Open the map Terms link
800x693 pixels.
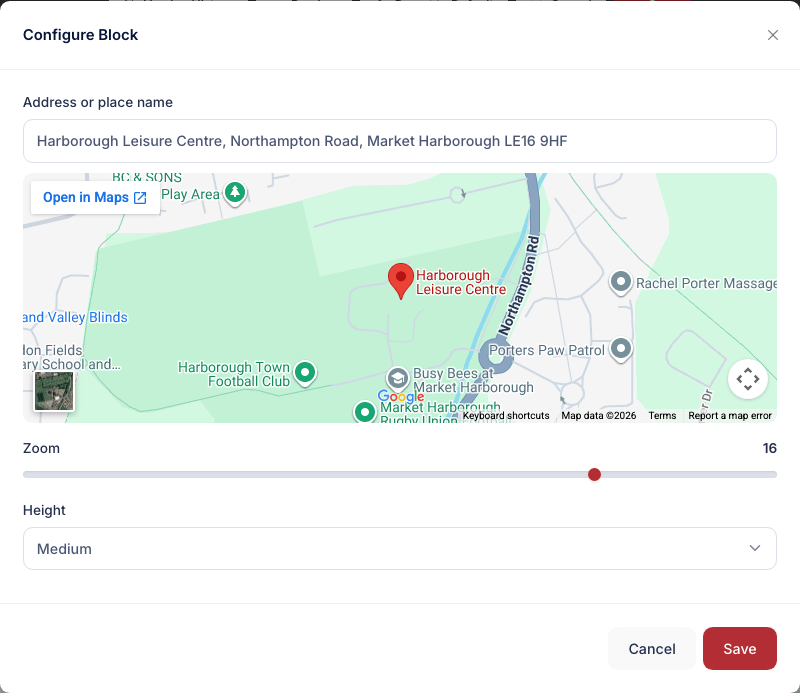click(662, 415)
